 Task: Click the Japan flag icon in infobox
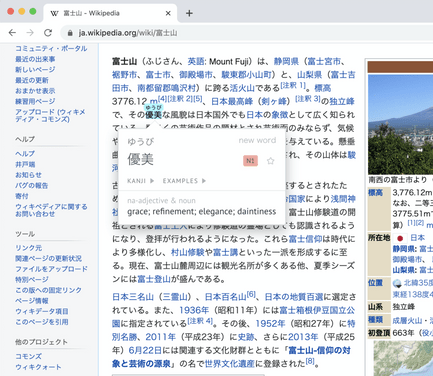pos(400,238)
